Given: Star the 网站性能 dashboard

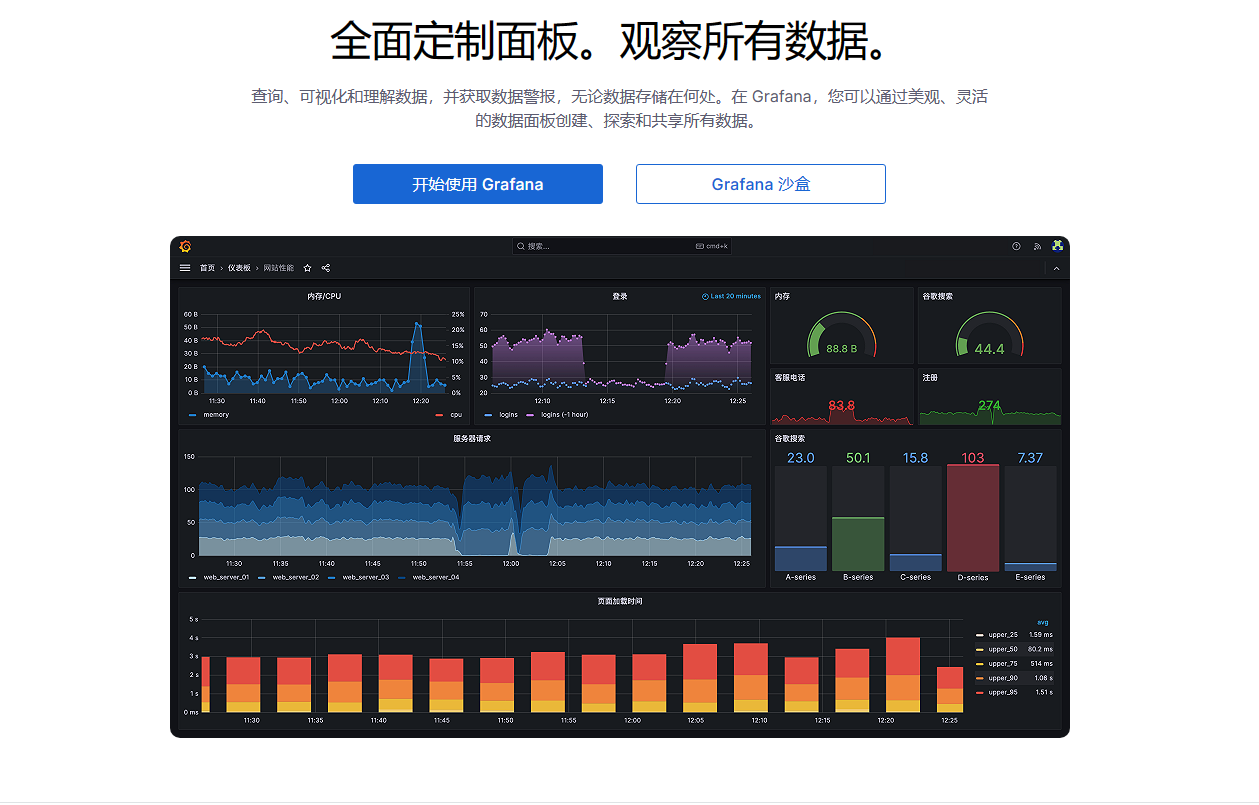Looking at the screenshot, I should 307,268.
